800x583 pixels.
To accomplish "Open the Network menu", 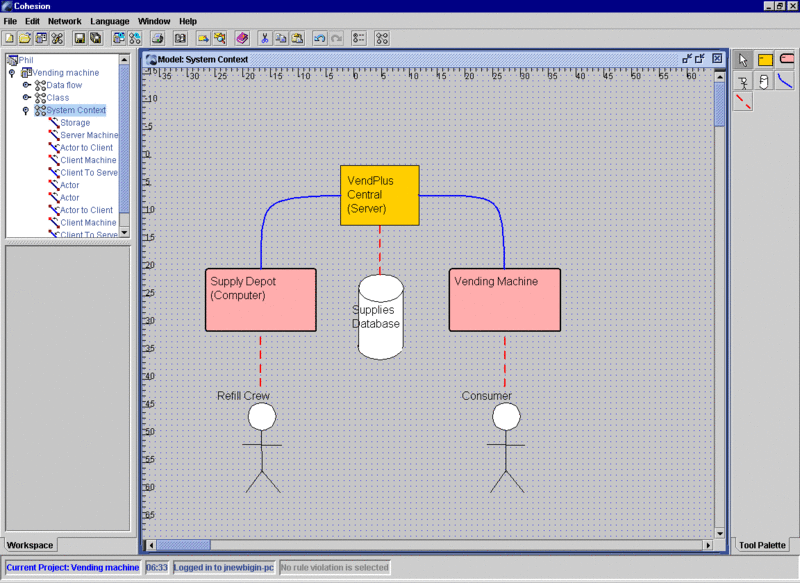I will [x=65, y=21].
